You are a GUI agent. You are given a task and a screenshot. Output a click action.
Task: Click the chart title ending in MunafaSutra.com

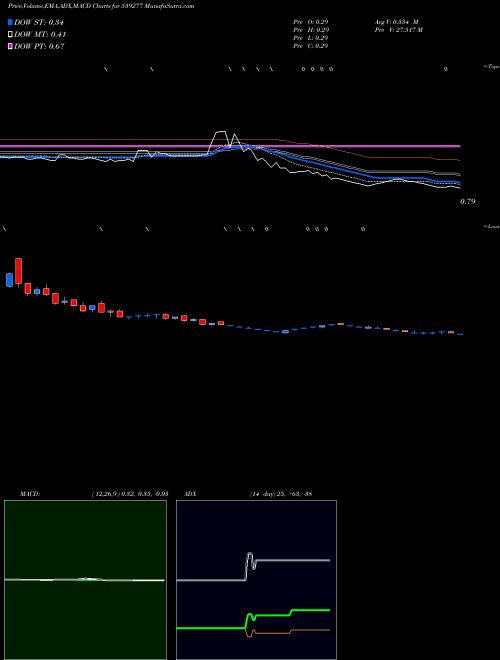(x=101, y=6)
